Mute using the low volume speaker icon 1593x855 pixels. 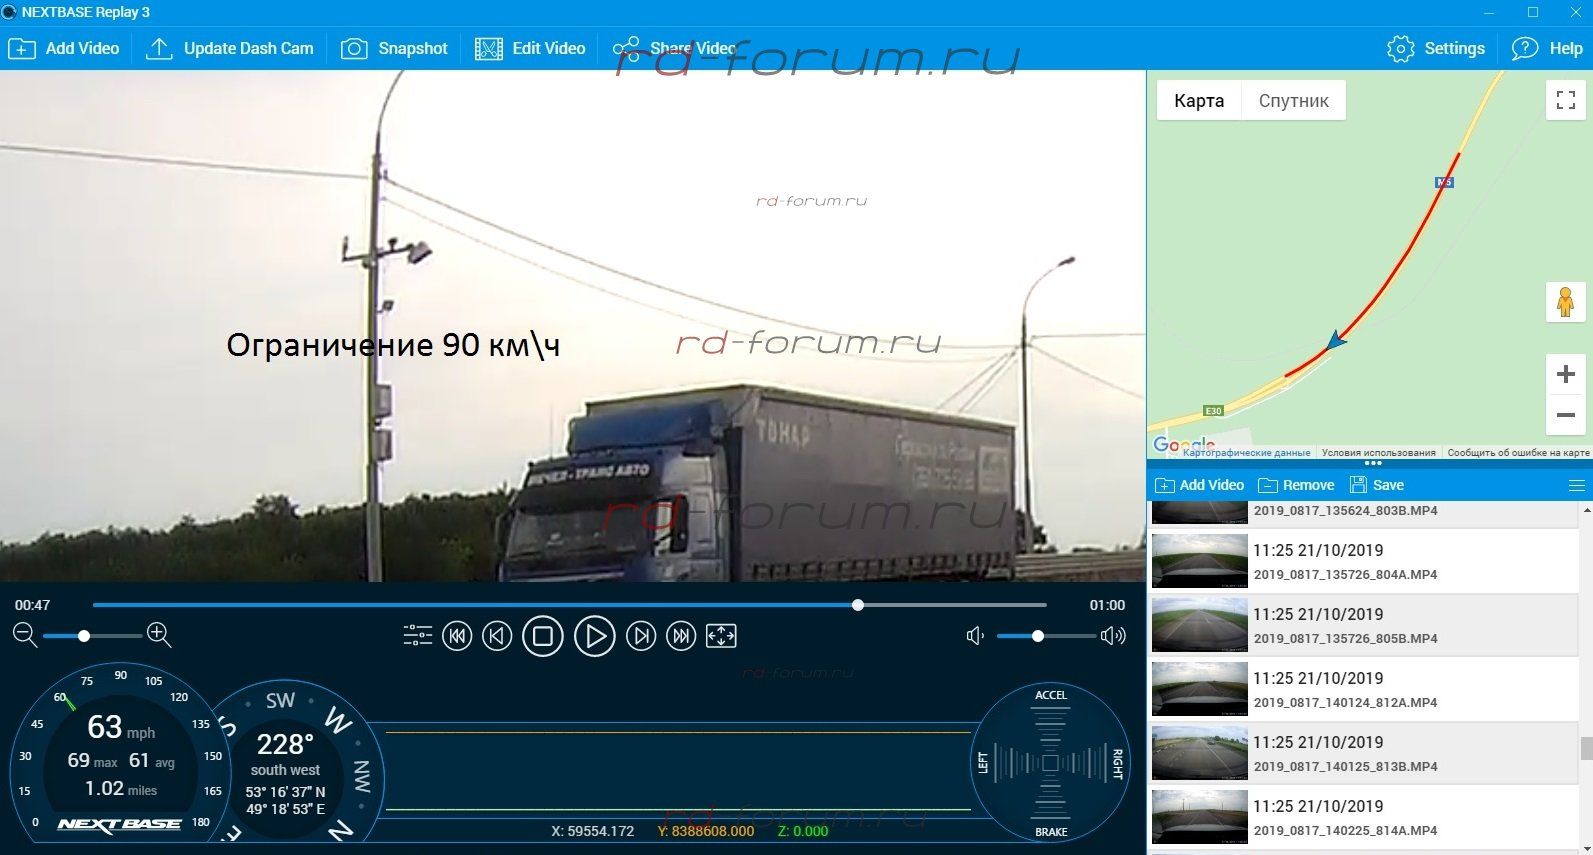(x=975, y=636)
